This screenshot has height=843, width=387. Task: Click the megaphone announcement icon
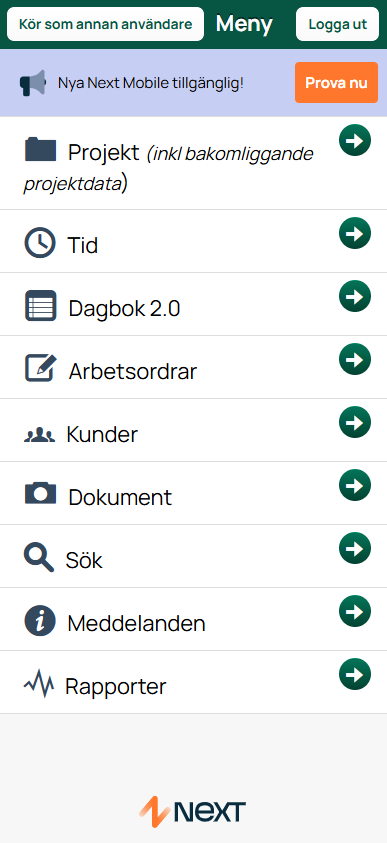33,83
